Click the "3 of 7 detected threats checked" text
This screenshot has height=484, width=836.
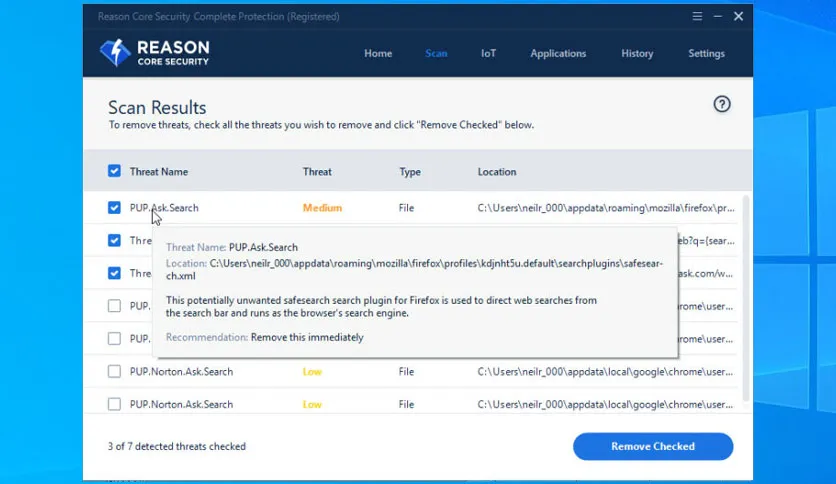(x=177, y=446)
